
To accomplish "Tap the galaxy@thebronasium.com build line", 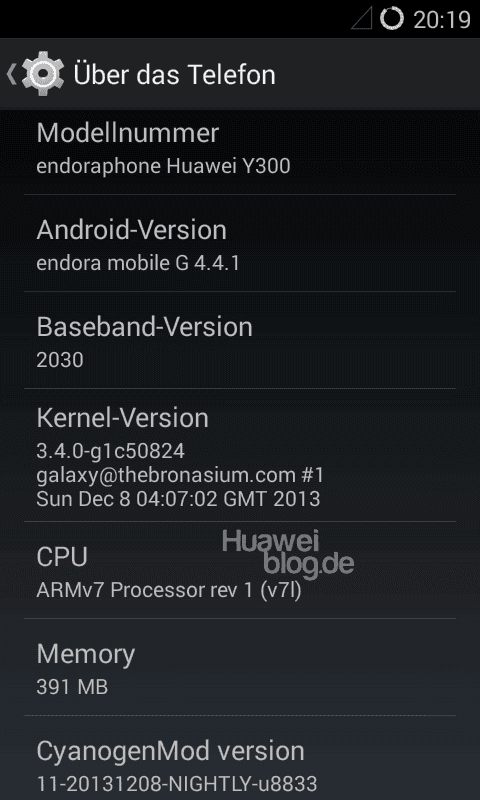I will 180,475.
